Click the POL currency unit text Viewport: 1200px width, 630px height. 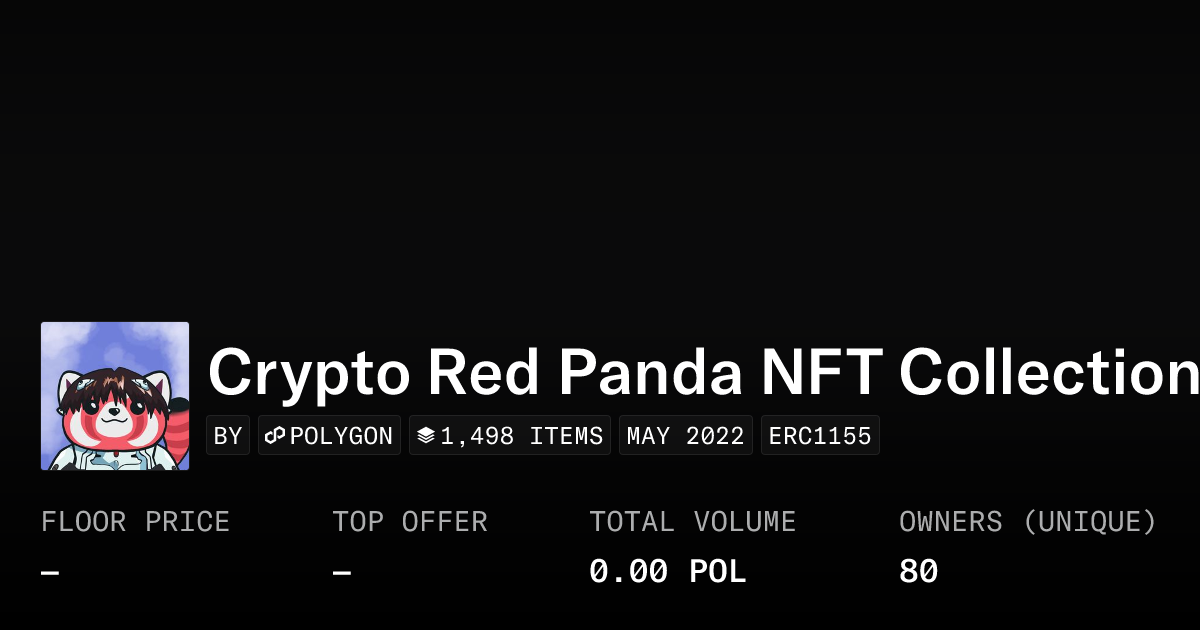[x=718, y=572]
